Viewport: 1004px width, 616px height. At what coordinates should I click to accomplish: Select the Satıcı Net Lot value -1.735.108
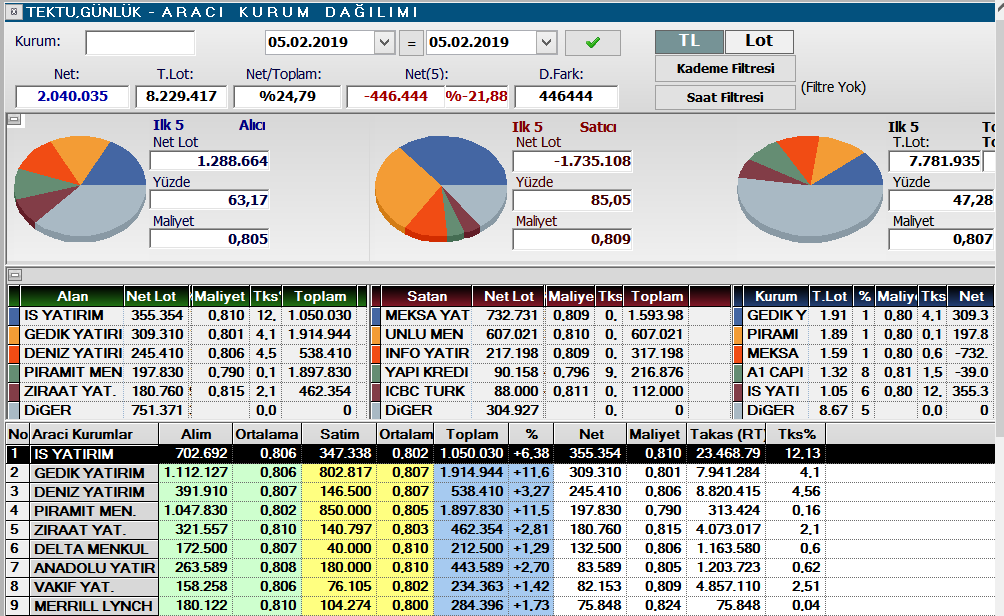click(572, 161)
